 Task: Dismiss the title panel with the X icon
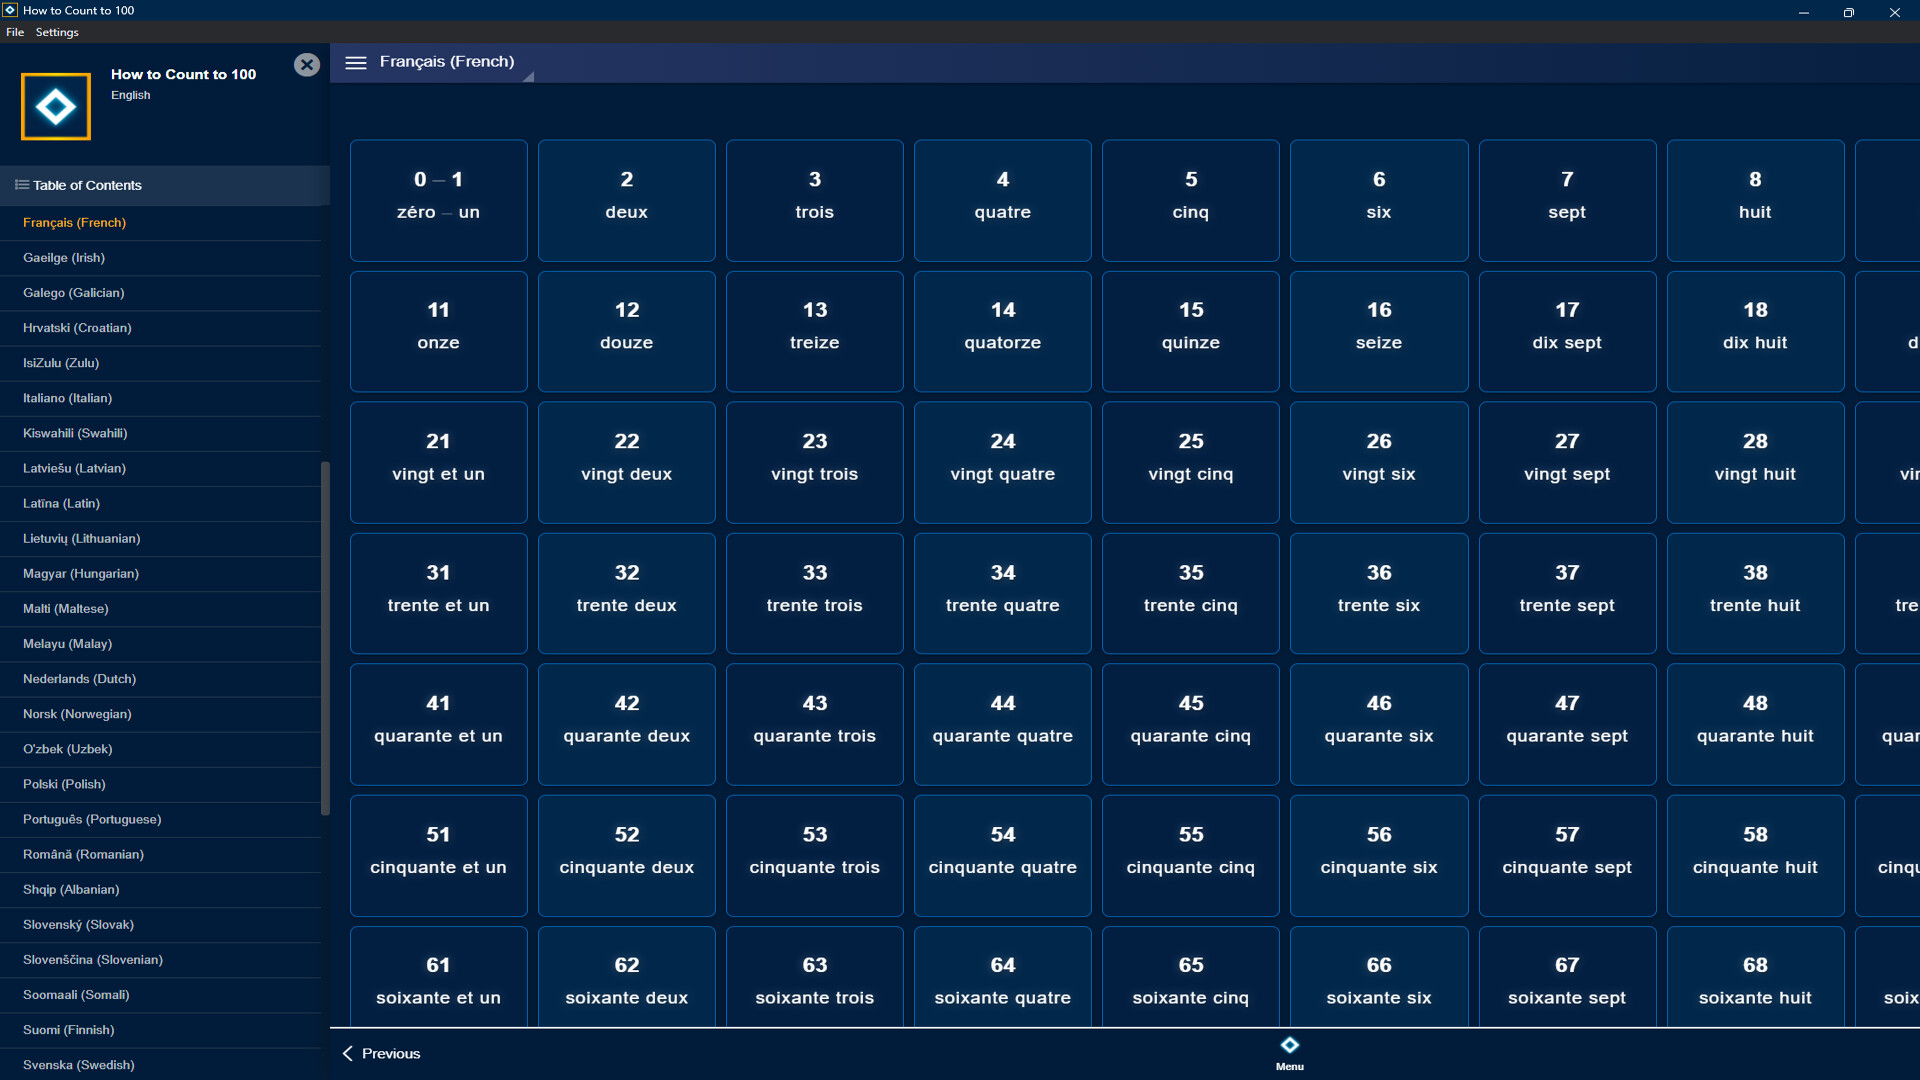tap(306, 64)
